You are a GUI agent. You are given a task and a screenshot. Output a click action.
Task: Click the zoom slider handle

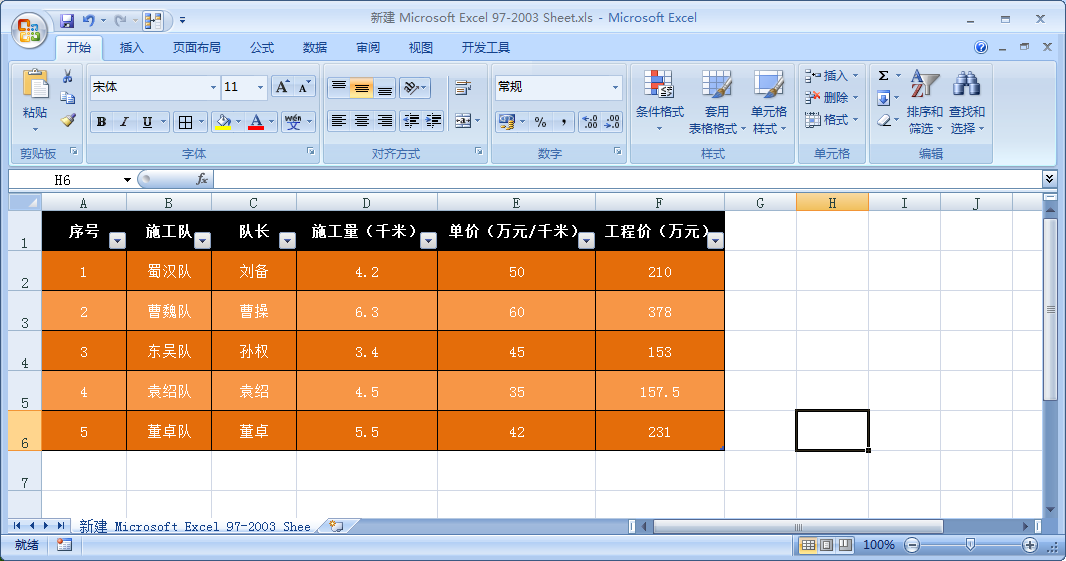(969, 545)
